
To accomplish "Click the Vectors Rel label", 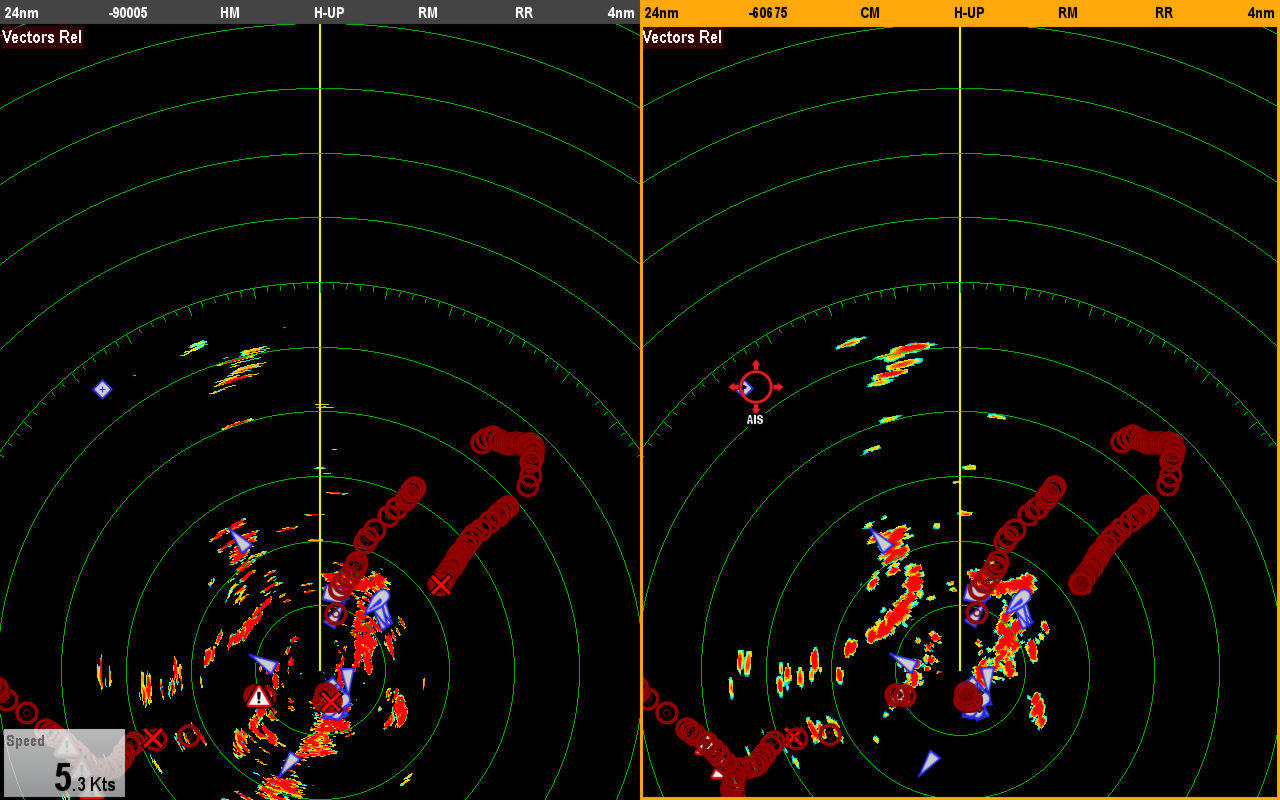I will [x=42, y=37].
